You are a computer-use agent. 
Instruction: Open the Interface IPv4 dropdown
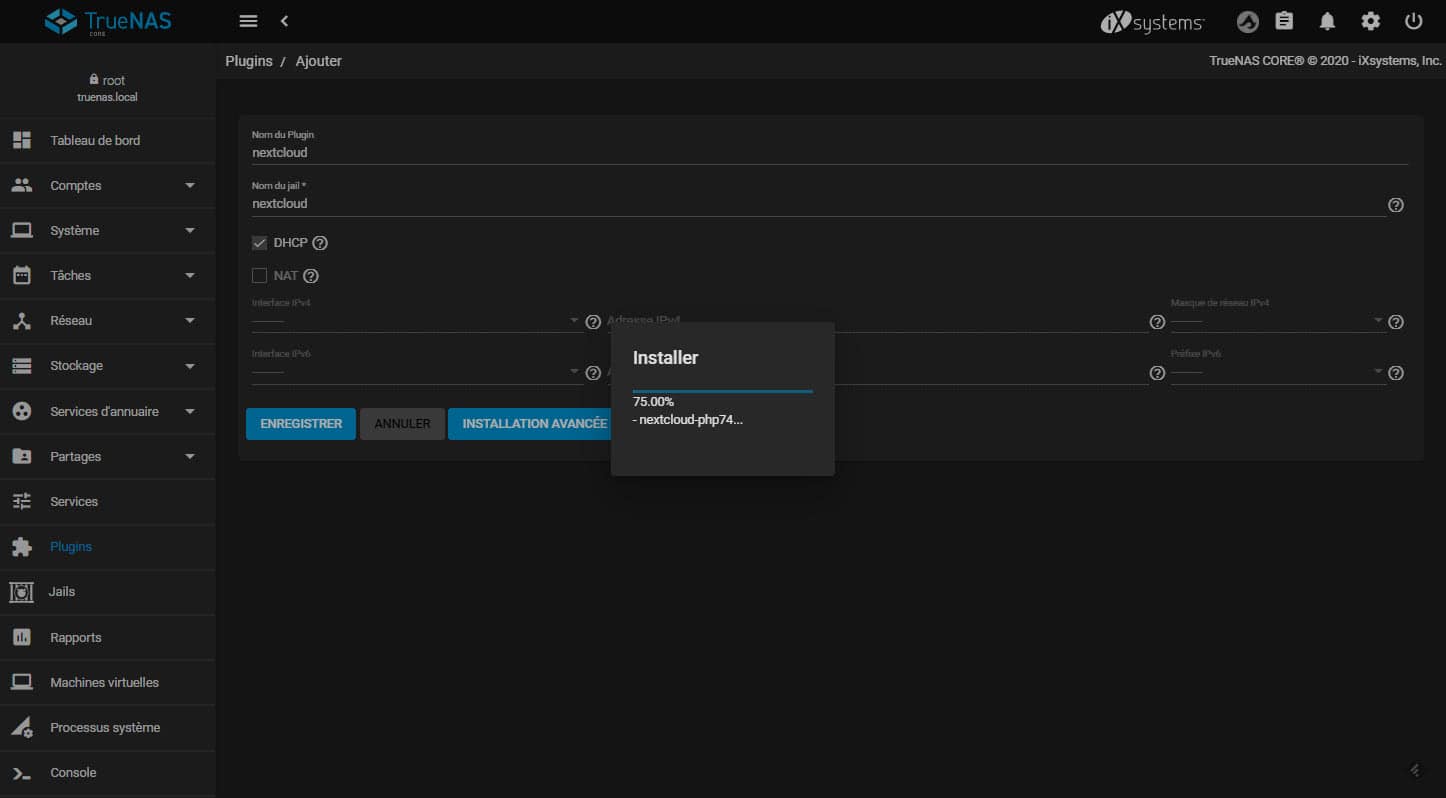(x=416, y=321)
